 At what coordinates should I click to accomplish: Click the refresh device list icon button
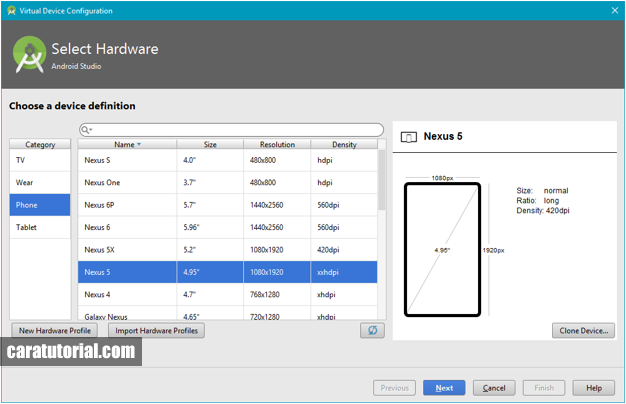click(372, 331)
